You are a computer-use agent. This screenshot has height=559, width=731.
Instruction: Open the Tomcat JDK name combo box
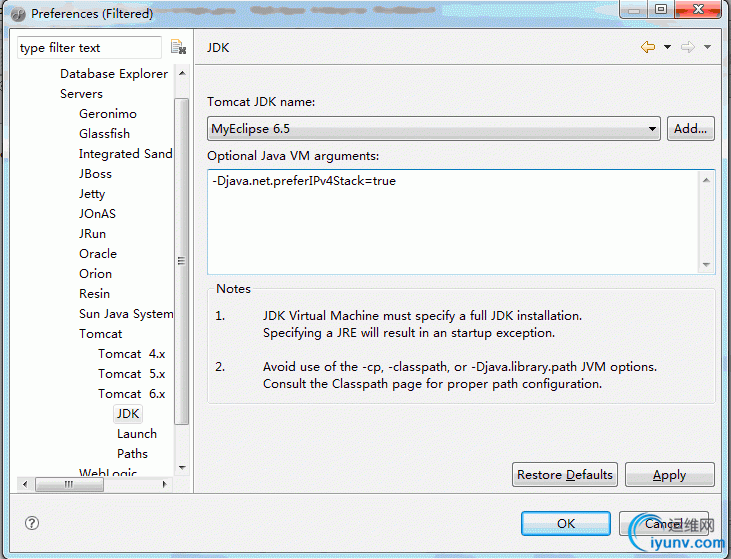434,129
